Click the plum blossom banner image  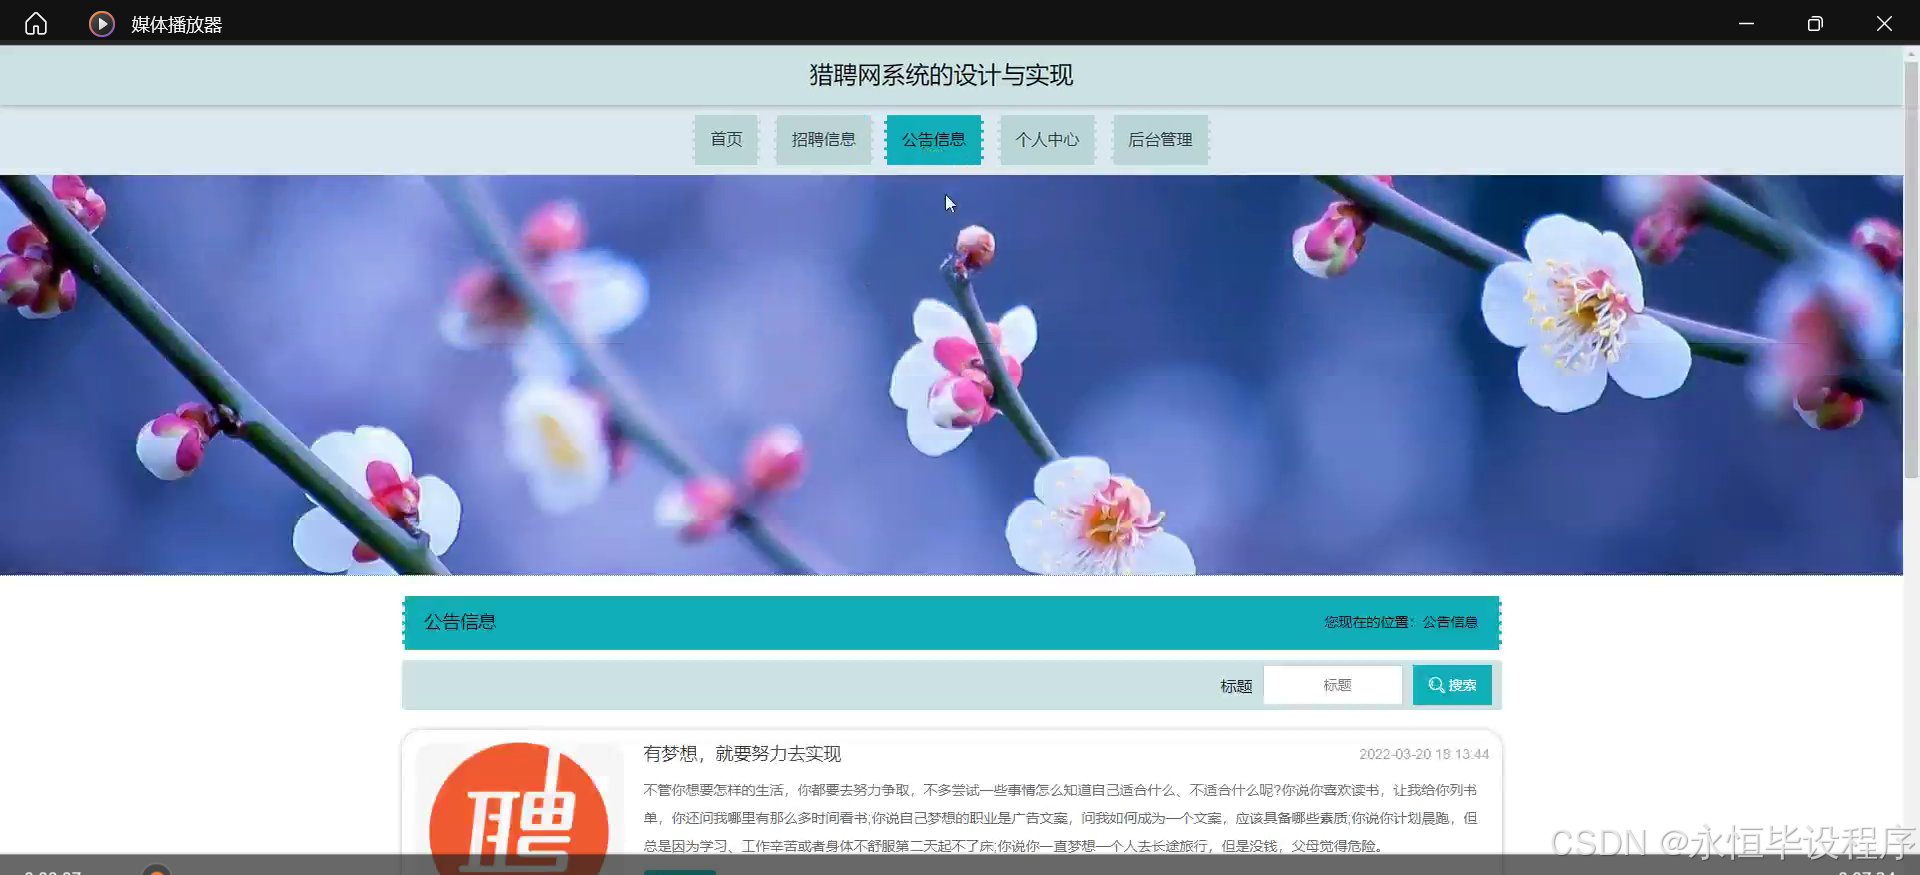coord(951,375)
